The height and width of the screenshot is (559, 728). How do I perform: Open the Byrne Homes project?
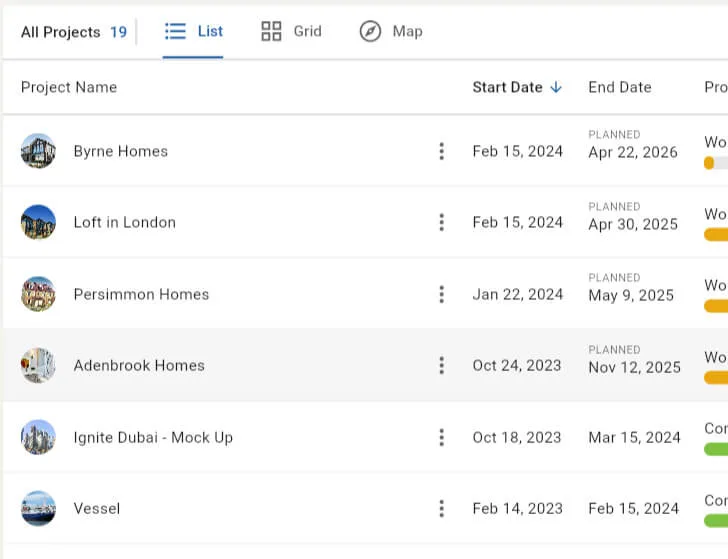point(120,151)
